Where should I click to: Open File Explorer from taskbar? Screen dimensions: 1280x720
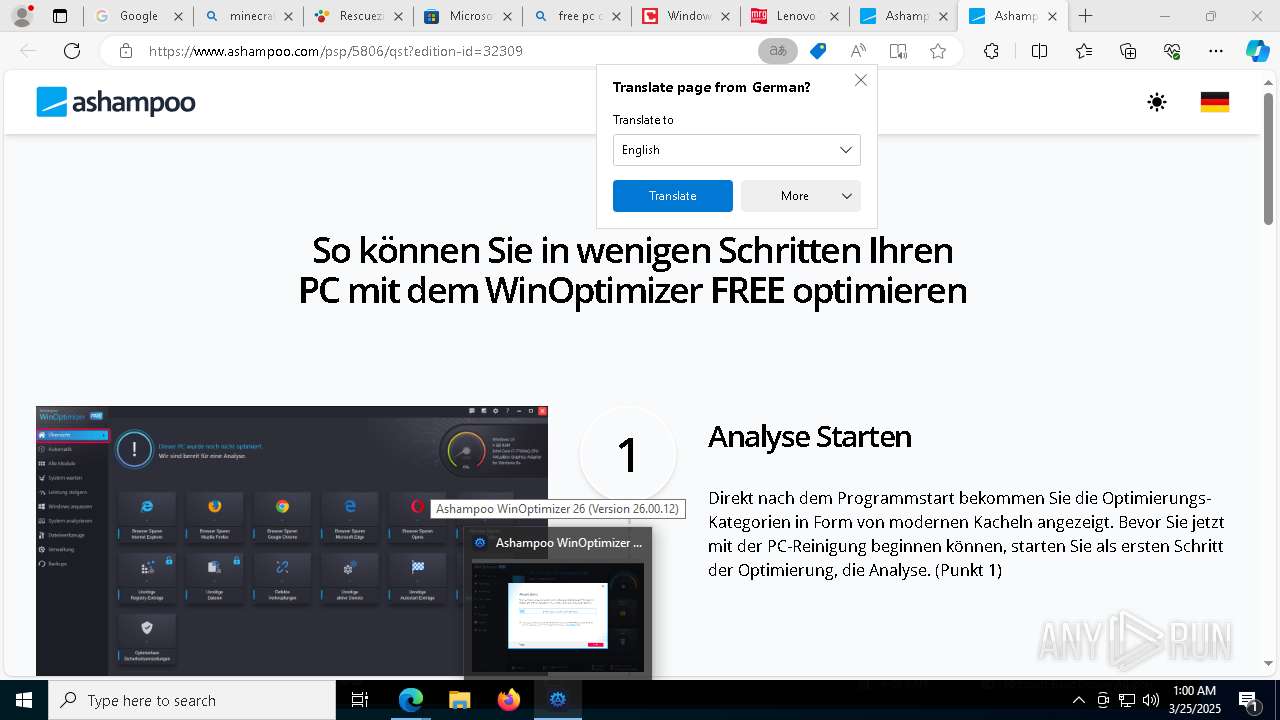click(459, 700)
